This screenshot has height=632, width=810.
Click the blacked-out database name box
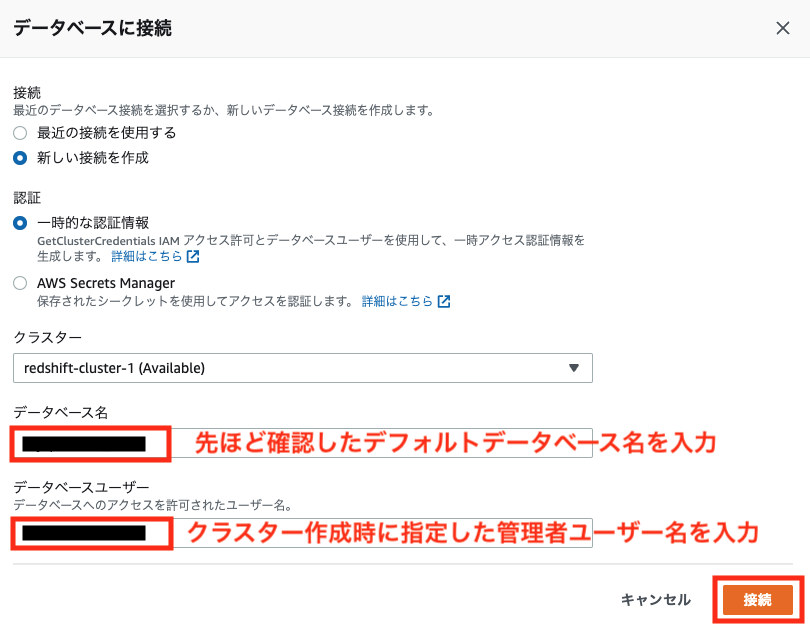[88, 441]
